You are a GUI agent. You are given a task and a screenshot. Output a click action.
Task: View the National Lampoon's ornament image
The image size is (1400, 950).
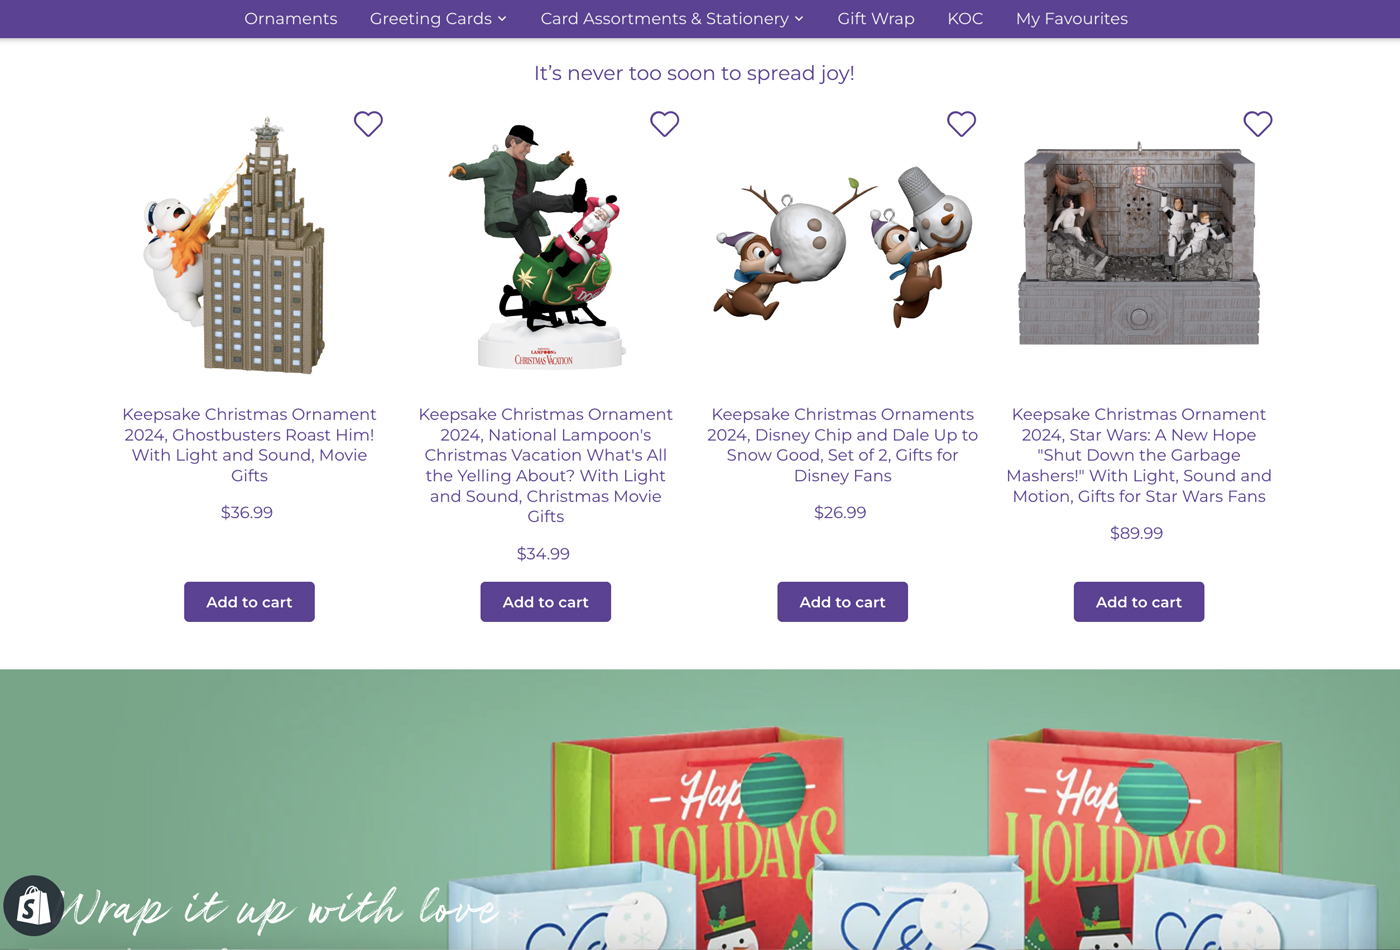[x=545, y=247]
